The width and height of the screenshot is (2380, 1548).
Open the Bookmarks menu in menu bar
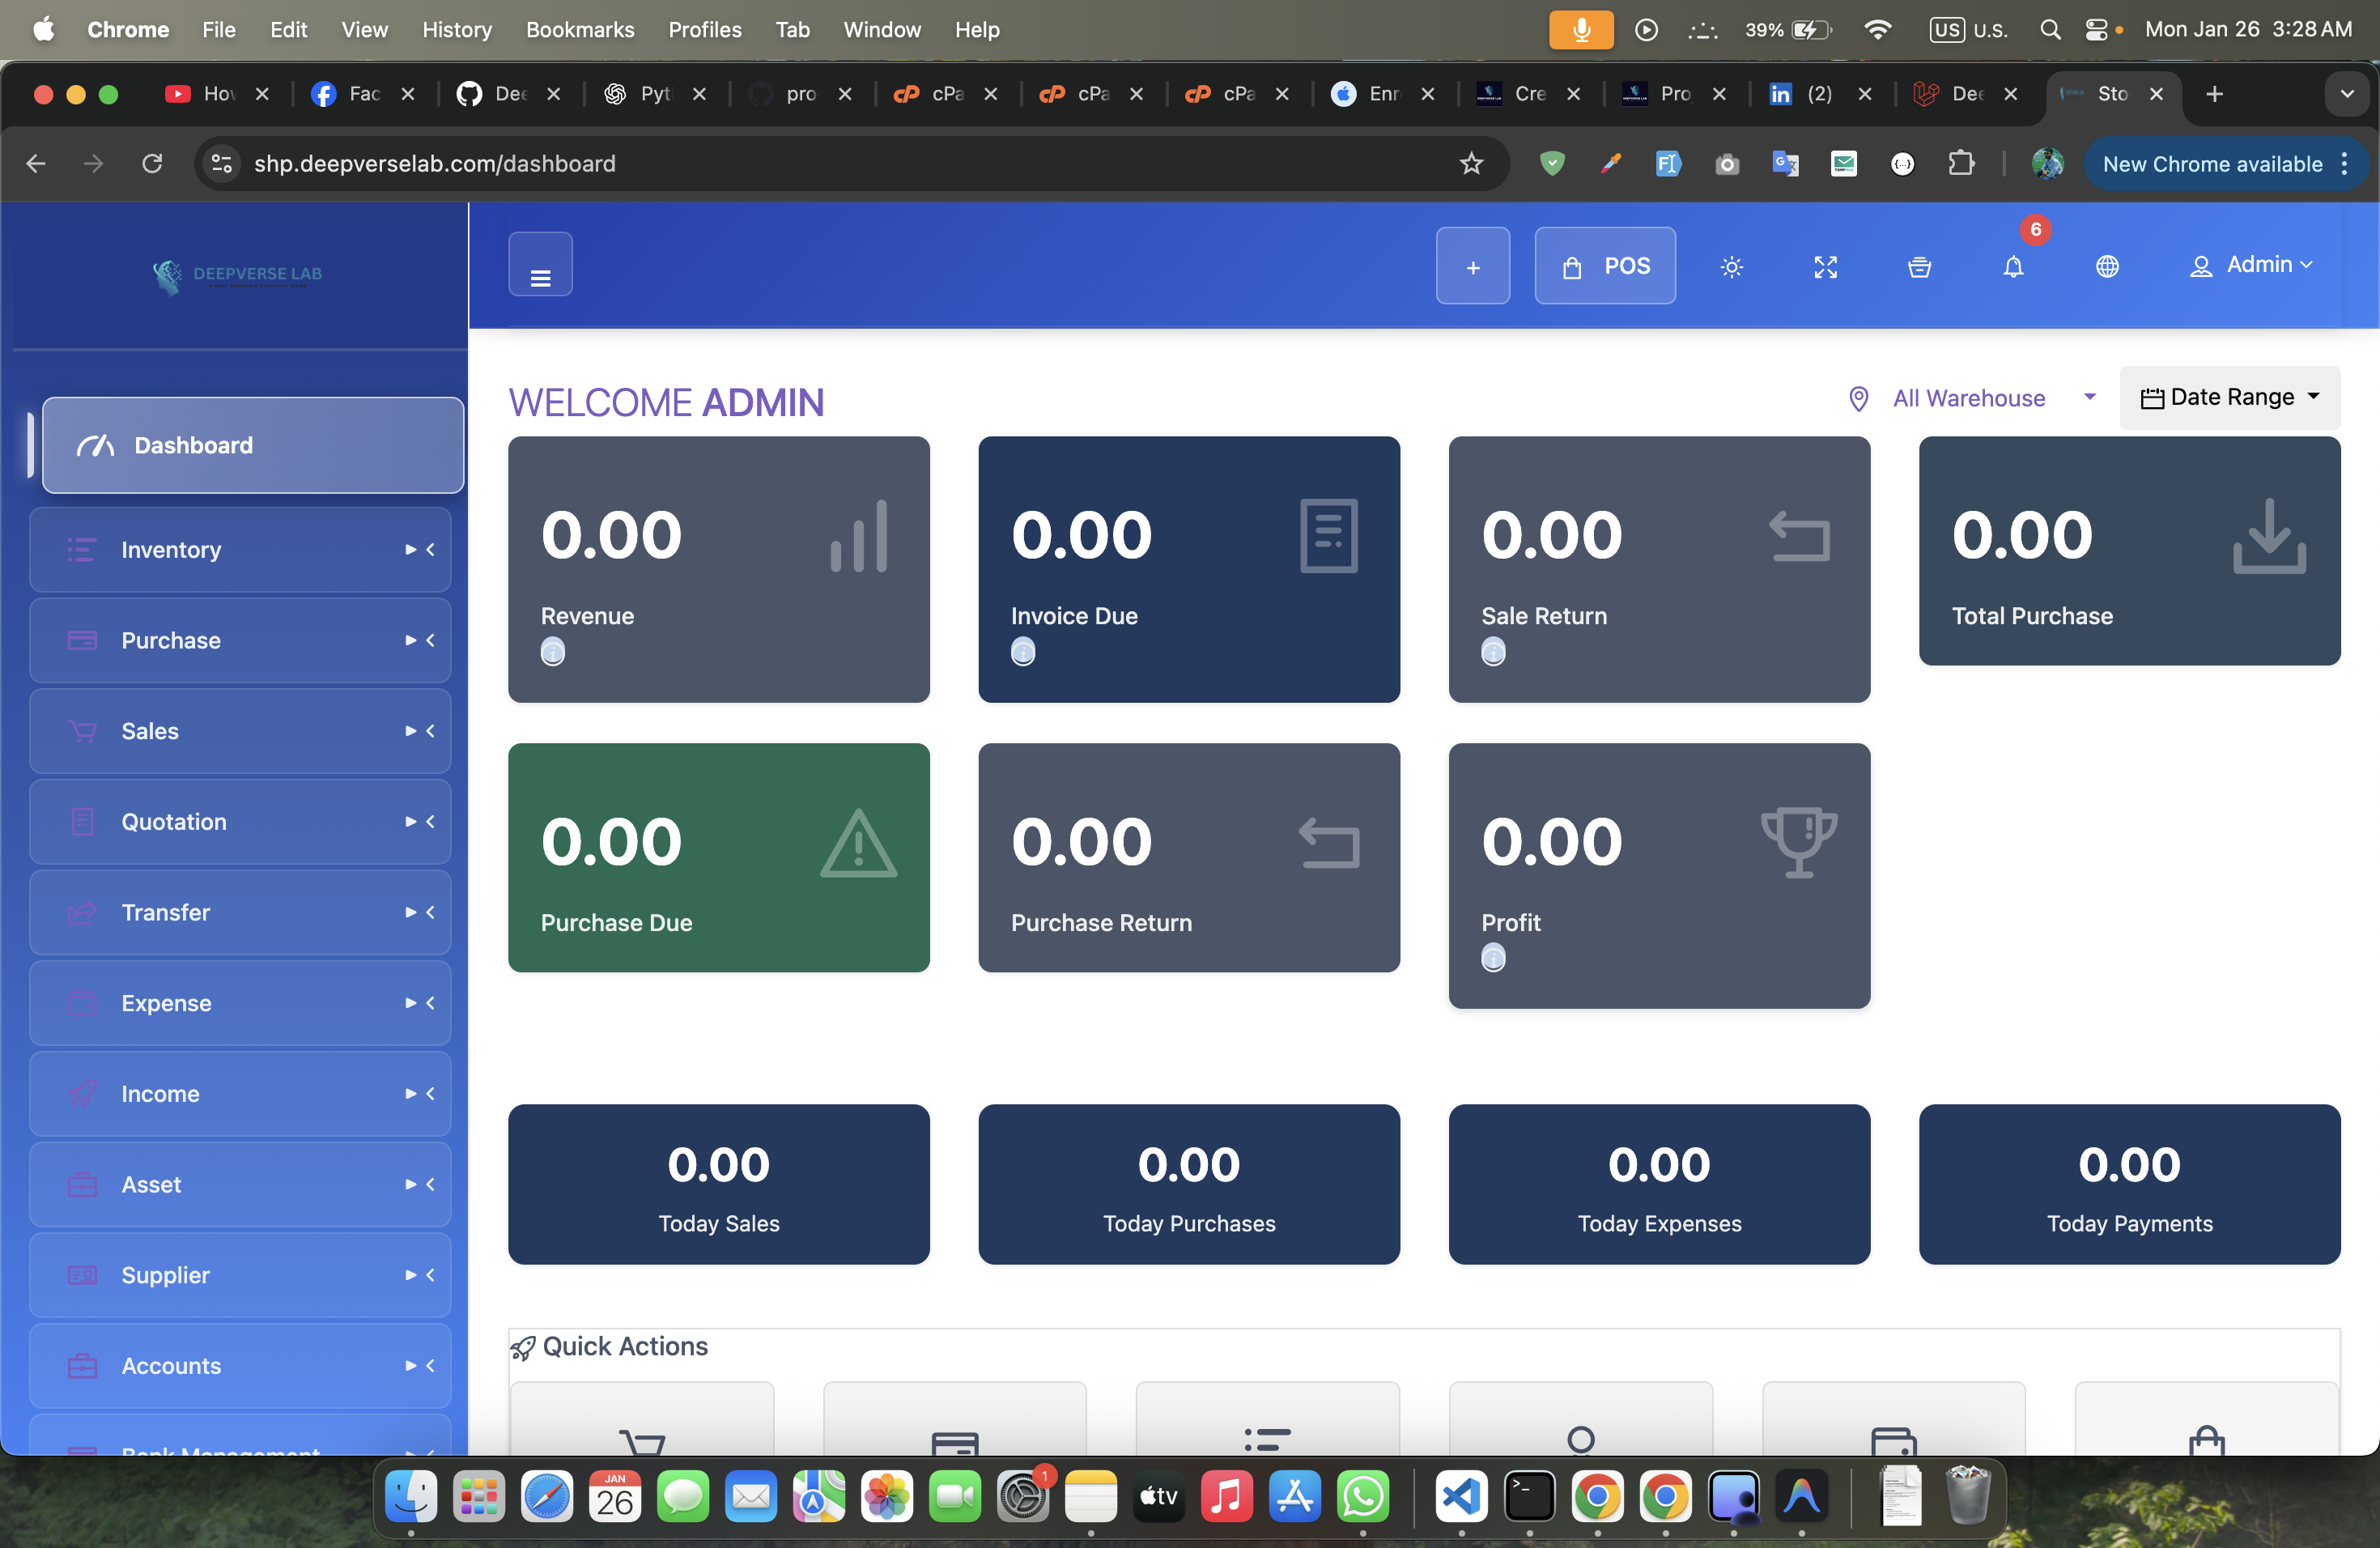pos(579,29)
